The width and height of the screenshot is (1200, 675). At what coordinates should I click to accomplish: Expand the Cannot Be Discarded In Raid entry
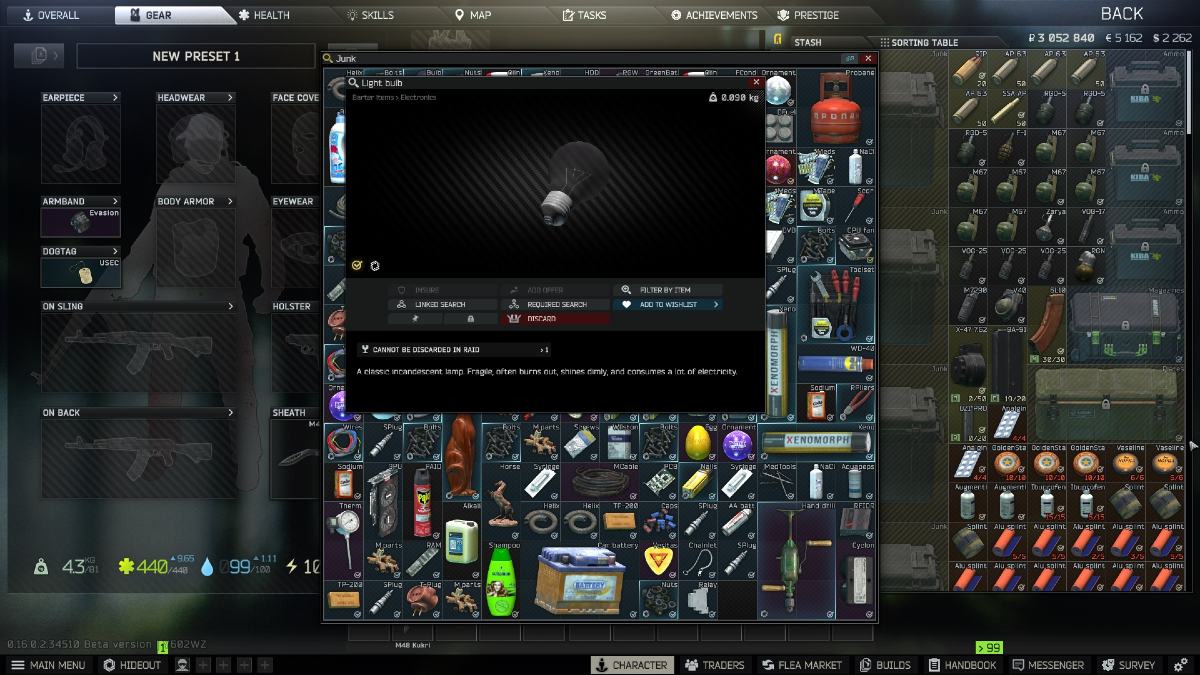point(544,349)
